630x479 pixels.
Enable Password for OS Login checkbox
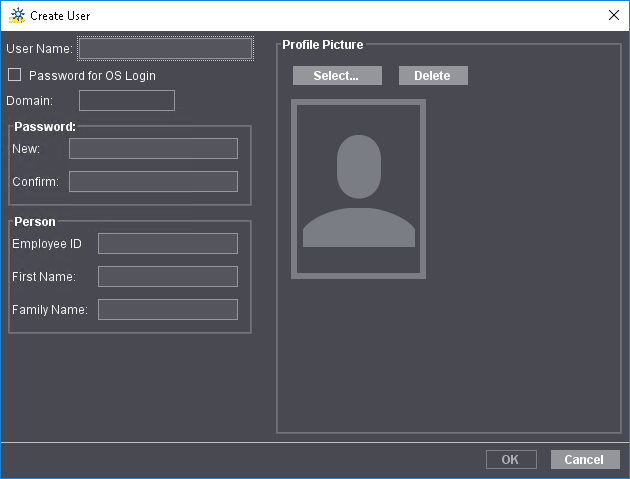15,75
